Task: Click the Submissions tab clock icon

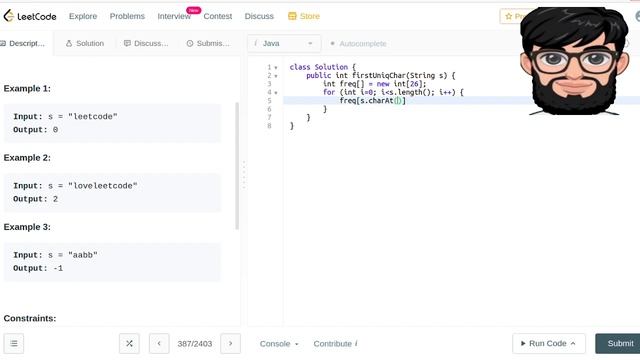Action: click(190, 43)
